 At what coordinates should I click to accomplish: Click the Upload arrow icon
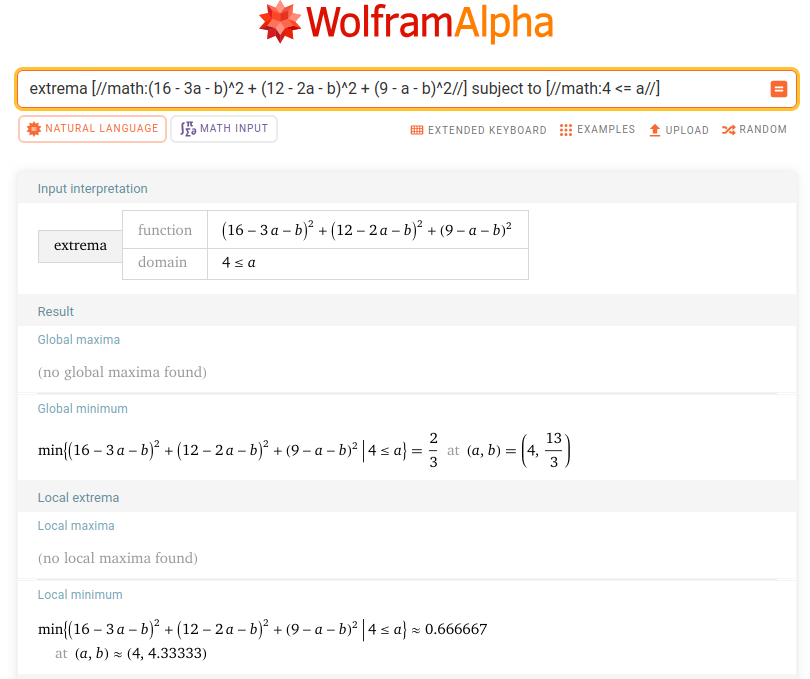(x=655, y=130)
